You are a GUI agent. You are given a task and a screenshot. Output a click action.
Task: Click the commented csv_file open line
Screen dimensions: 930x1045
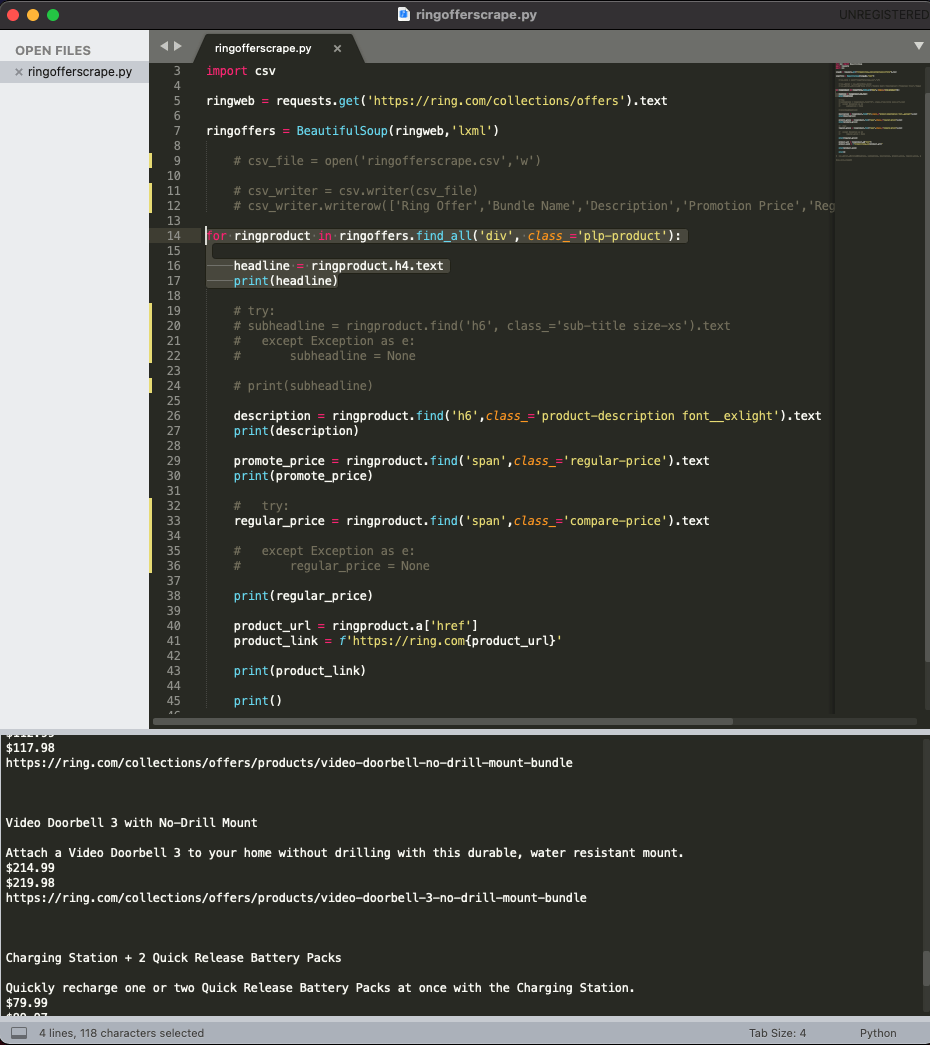[x=387, y=161]
